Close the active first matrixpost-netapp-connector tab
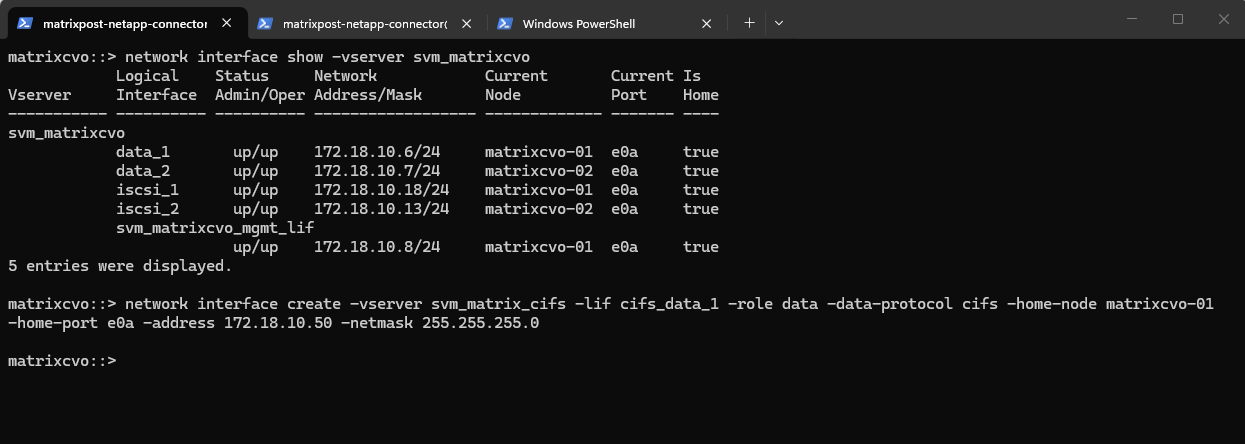The height and width of the screenshot is (444, 1245). [228, 23]
